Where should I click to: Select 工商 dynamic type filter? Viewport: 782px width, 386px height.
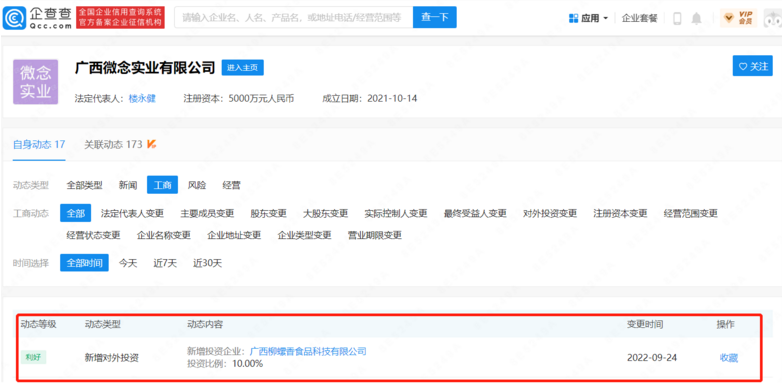tap(162, 185)
